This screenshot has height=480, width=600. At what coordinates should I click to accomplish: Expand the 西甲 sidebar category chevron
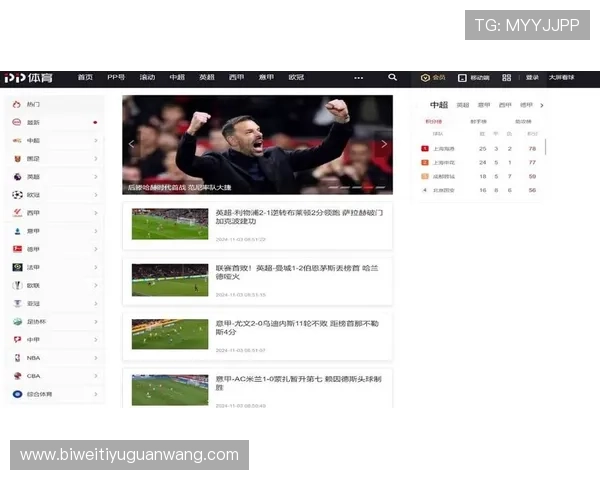96,213
